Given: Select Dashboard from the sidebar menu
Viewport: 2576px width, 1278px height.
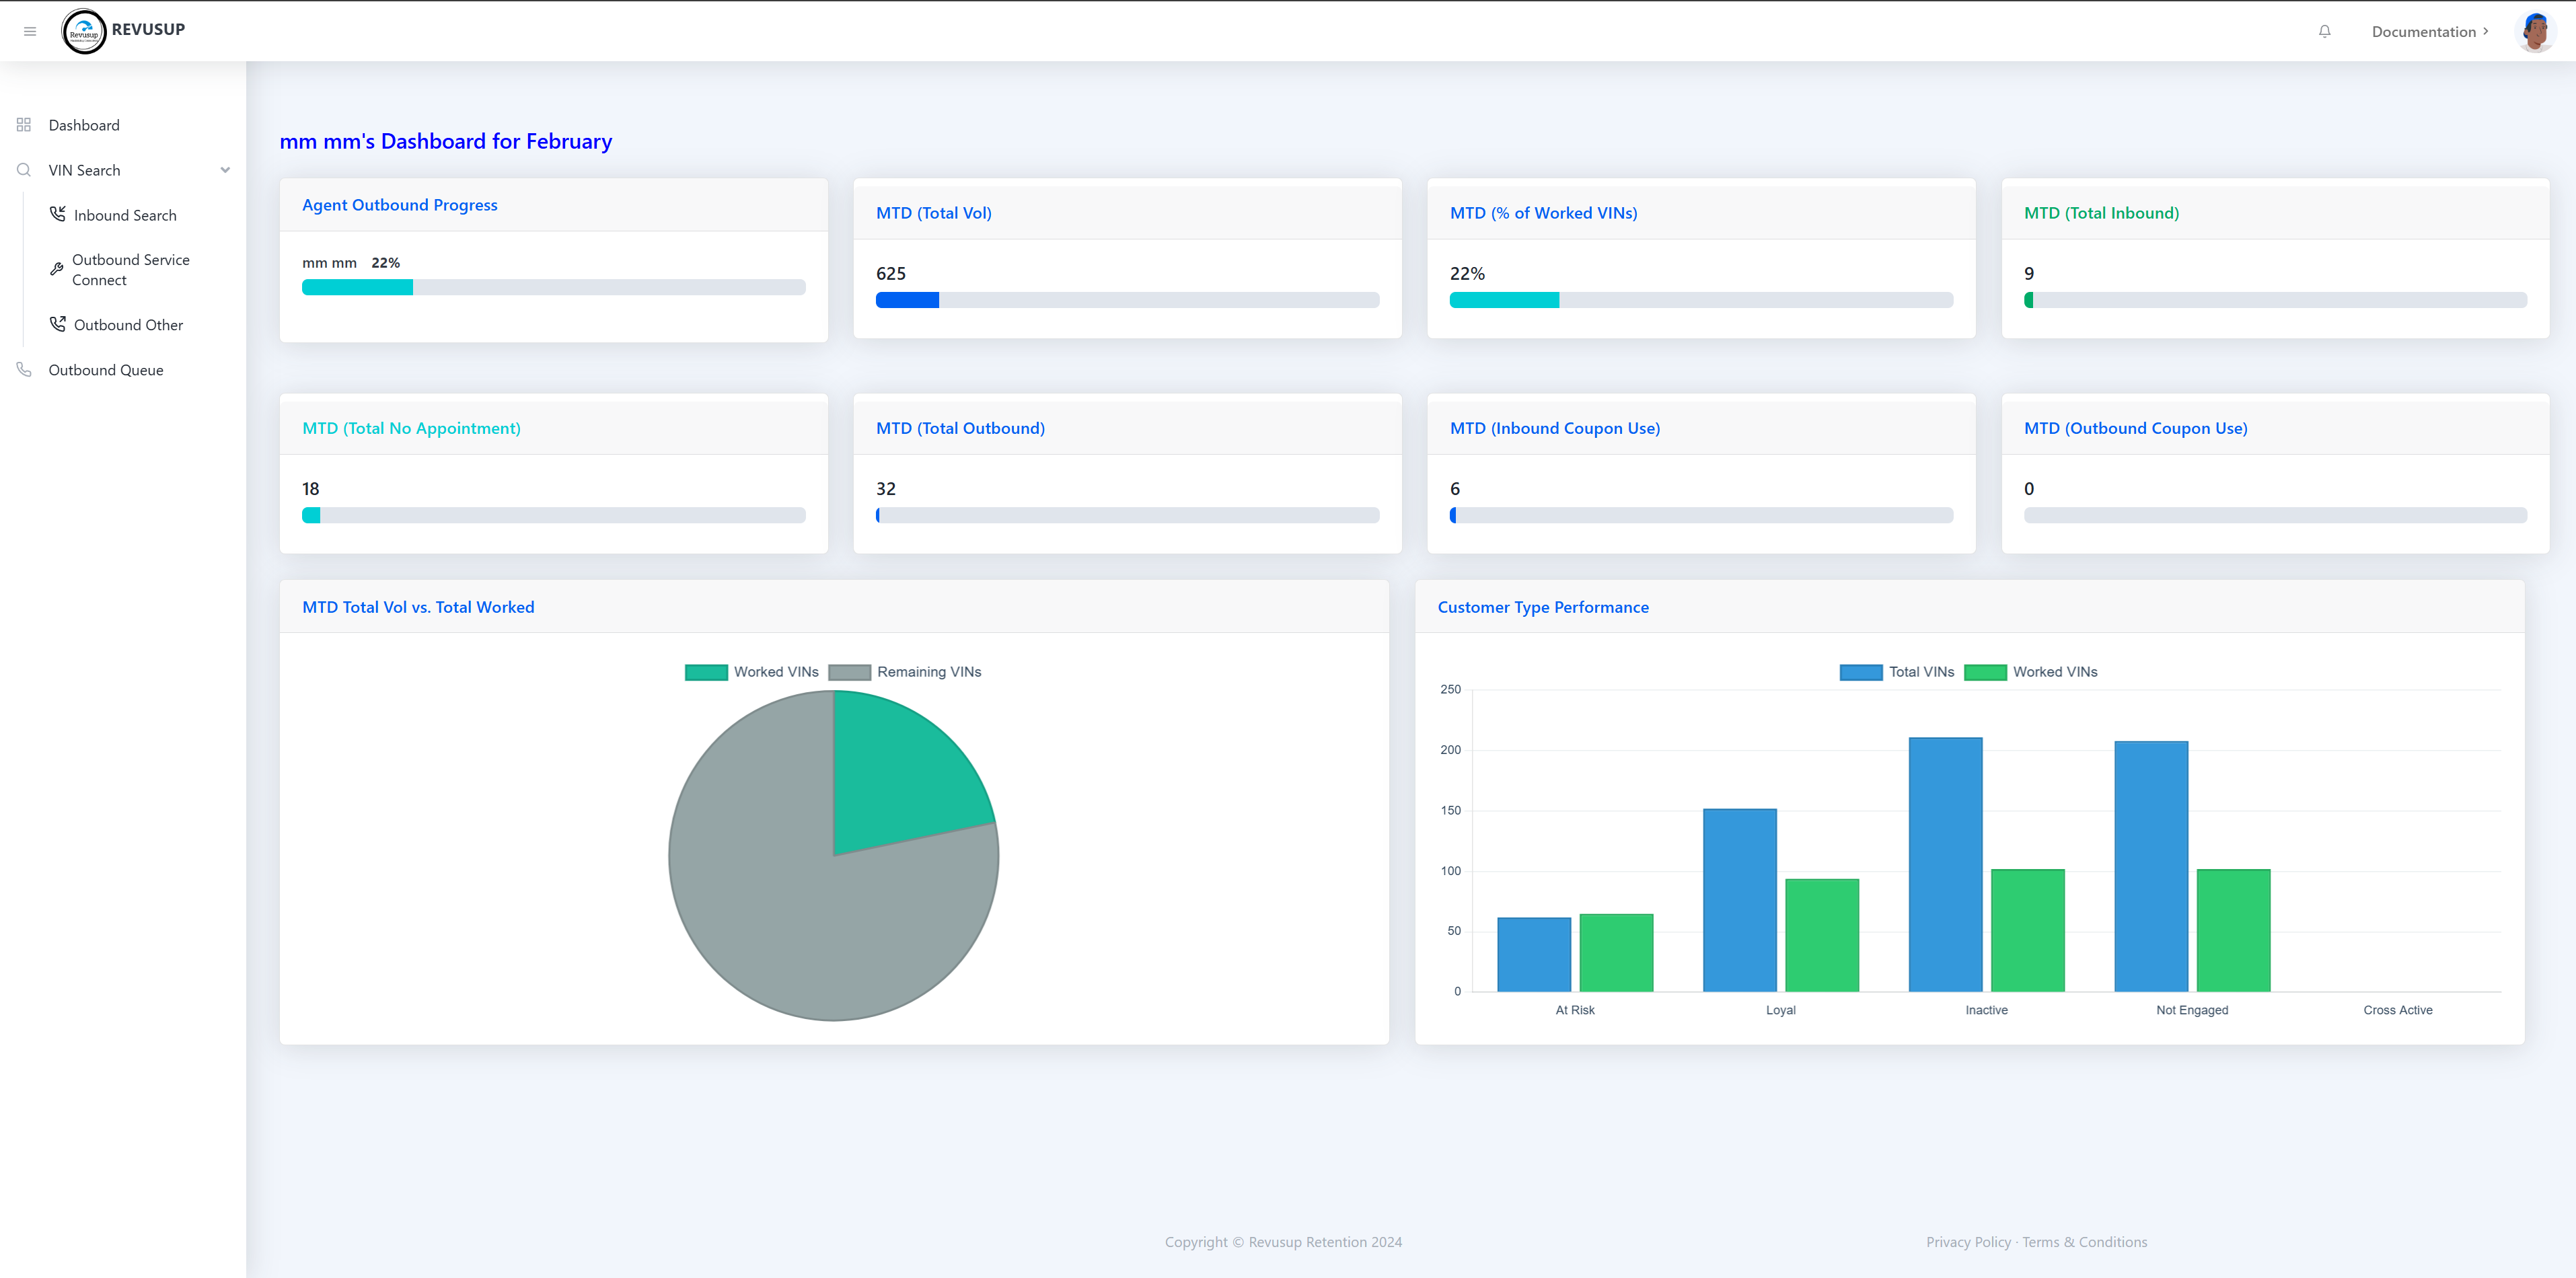Looking at the screenshot, I should [84, 124].
